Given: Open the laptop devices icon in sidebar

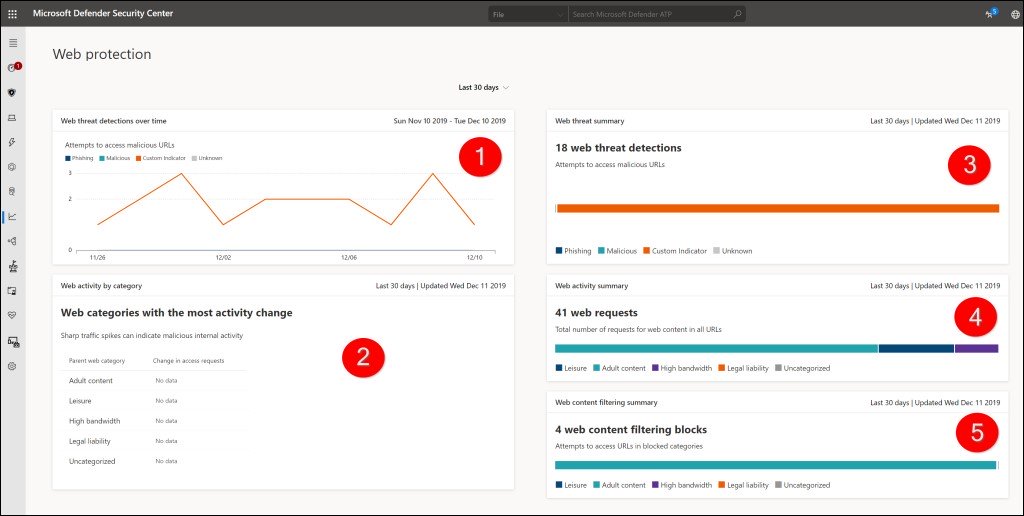Looking at the screenshot, I should (x=13, y=117).
